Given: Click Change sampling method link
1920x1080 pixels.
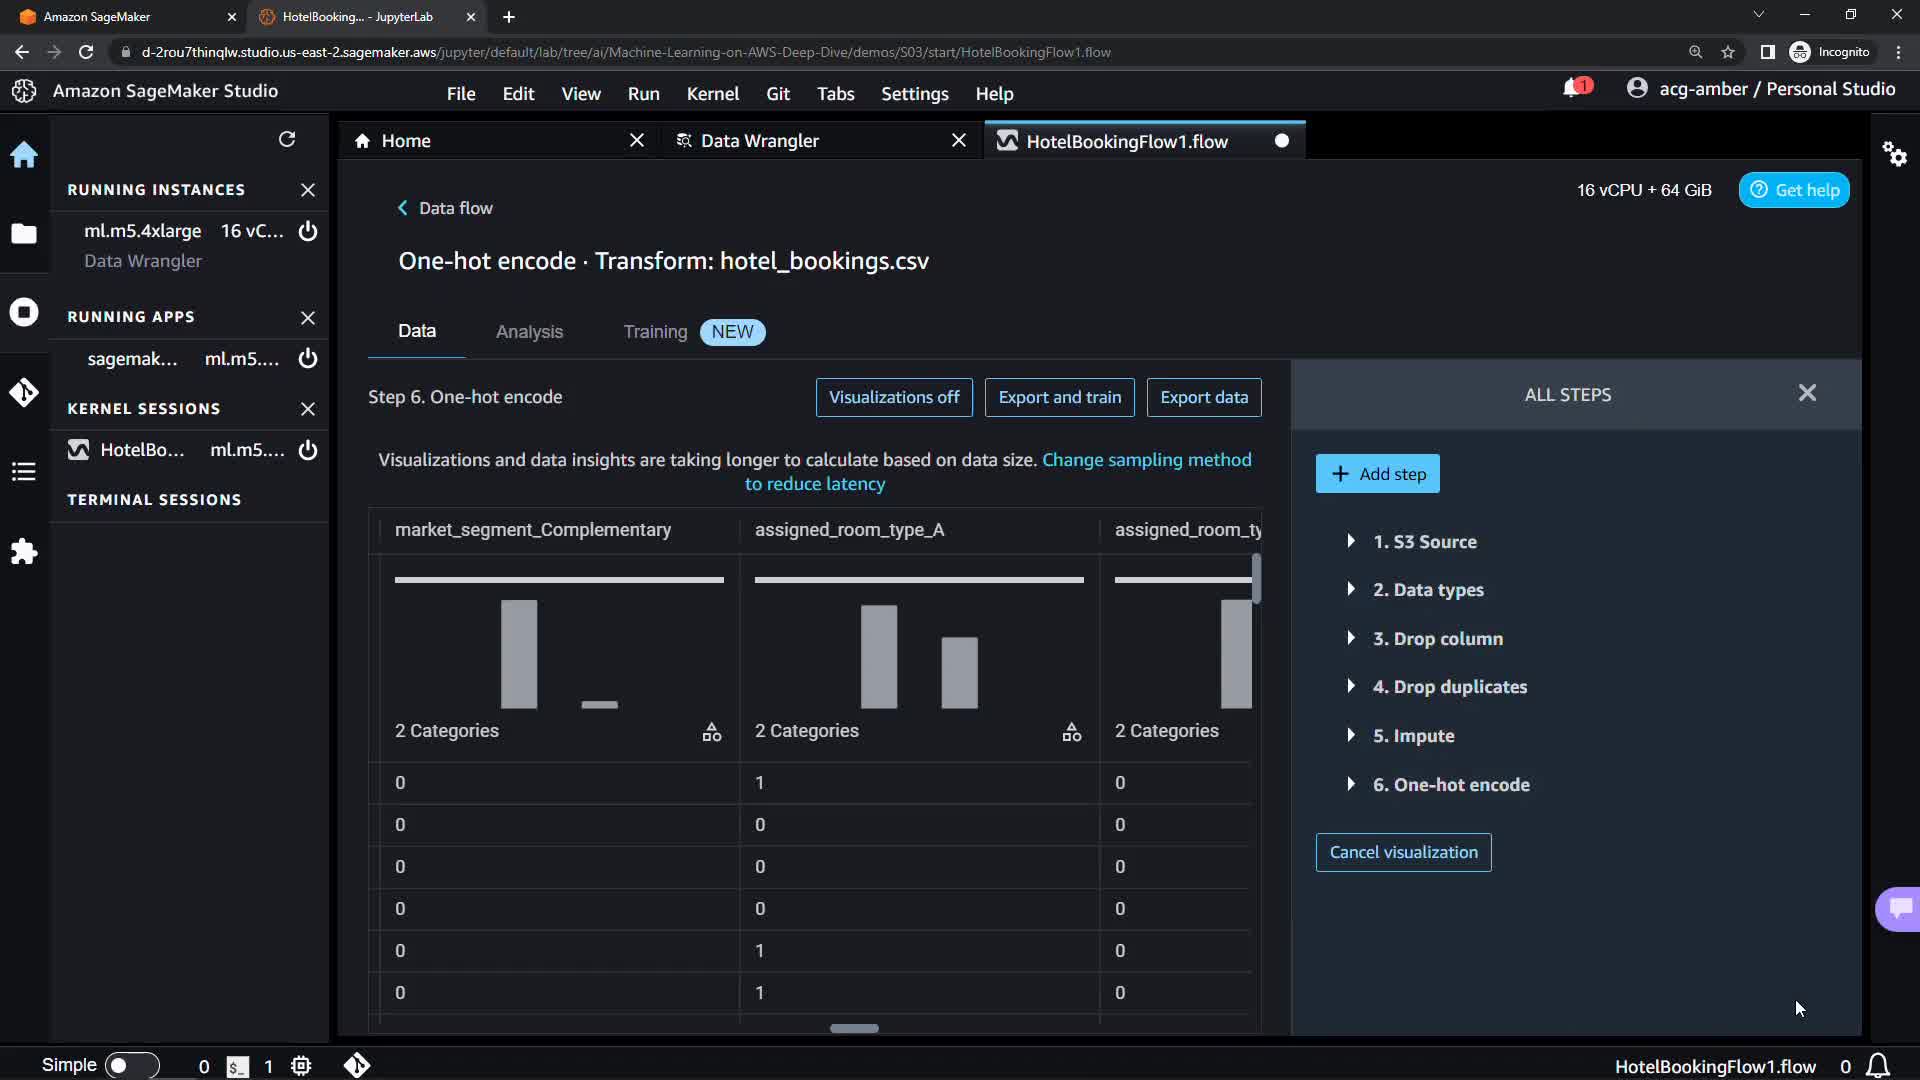Looking at the screenshot, I should coord(1146,460).
